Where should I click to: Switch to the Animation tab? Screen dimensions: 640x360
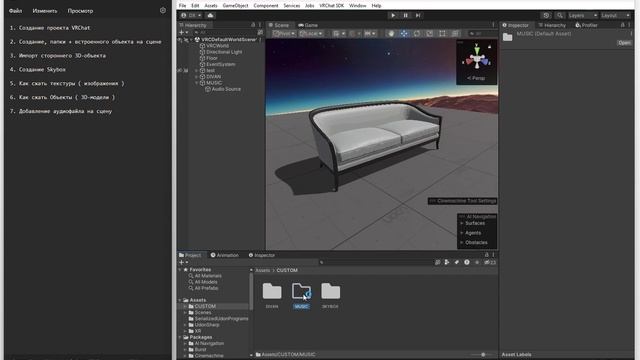pos(224,255)
